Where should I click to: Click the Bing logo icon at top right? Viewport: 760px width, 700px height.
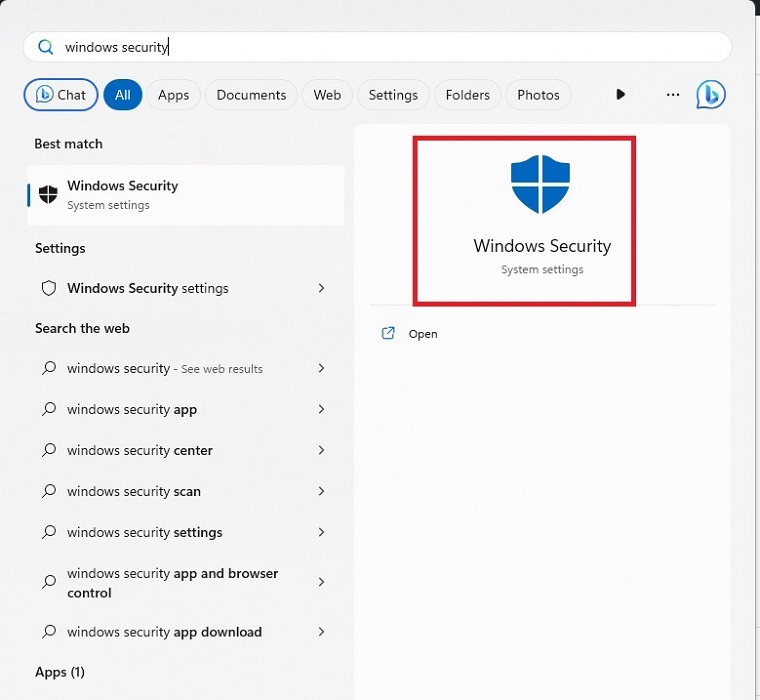[711, 95]
